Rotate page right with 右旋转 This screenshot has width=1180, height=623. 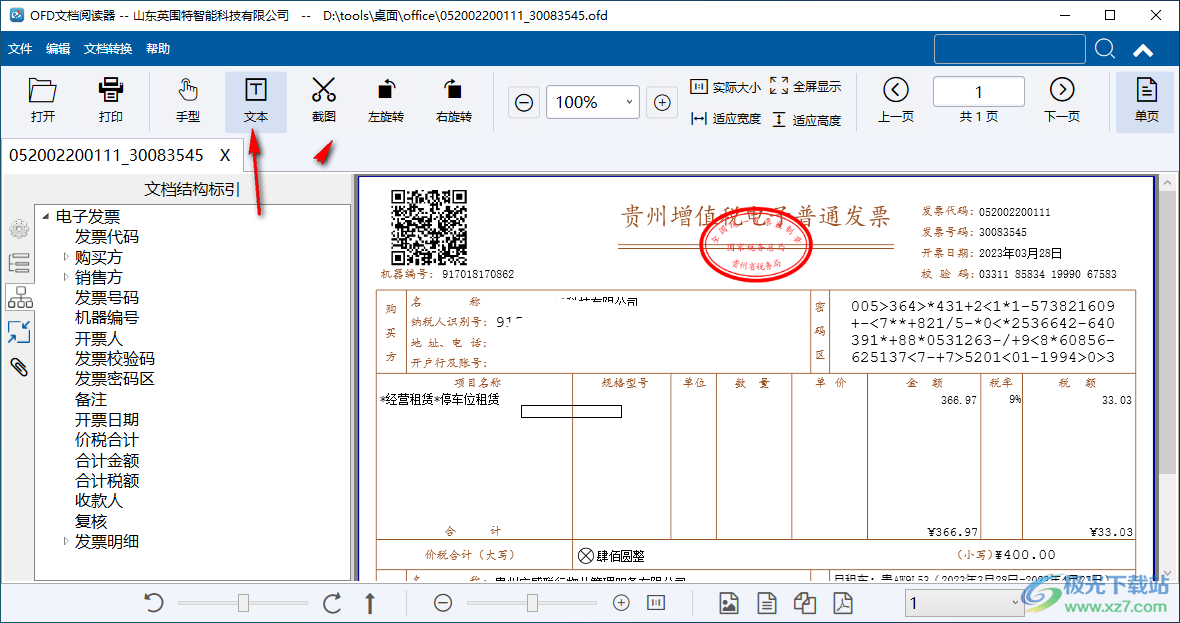454,102
